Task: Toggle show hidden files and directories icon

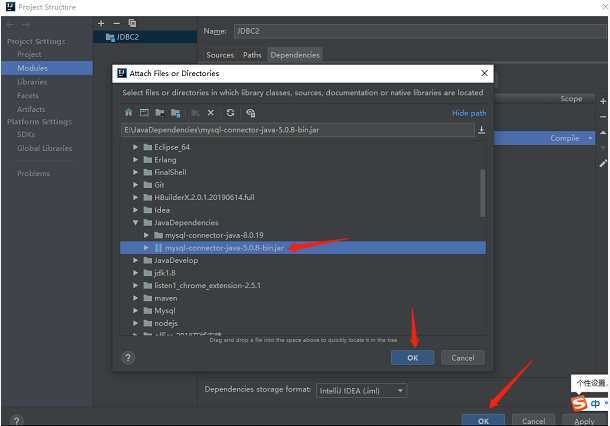Action: click(x=251, y=113)
